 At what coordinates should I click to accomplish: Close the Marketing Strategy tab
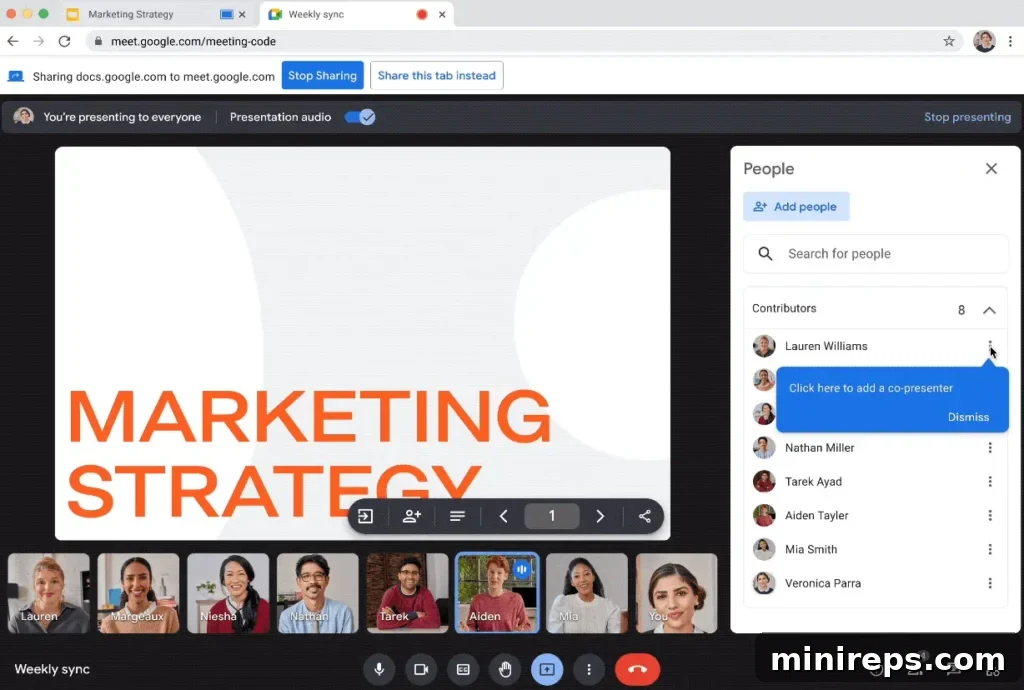242,14
